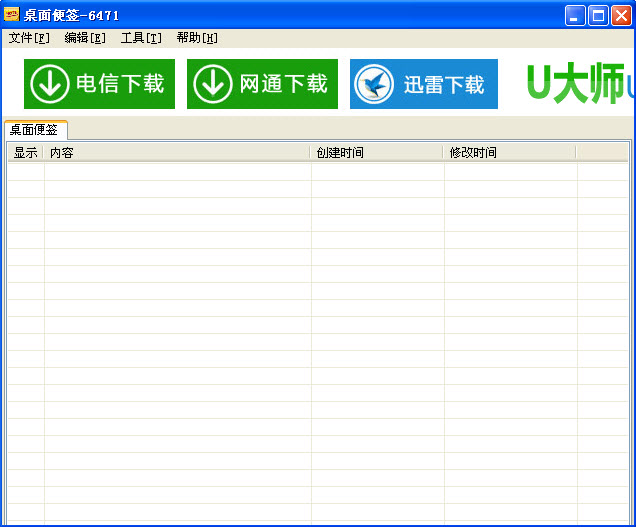Click the U大师 logo banner
This screenshot has height=527, width=636.
point(581,83)
